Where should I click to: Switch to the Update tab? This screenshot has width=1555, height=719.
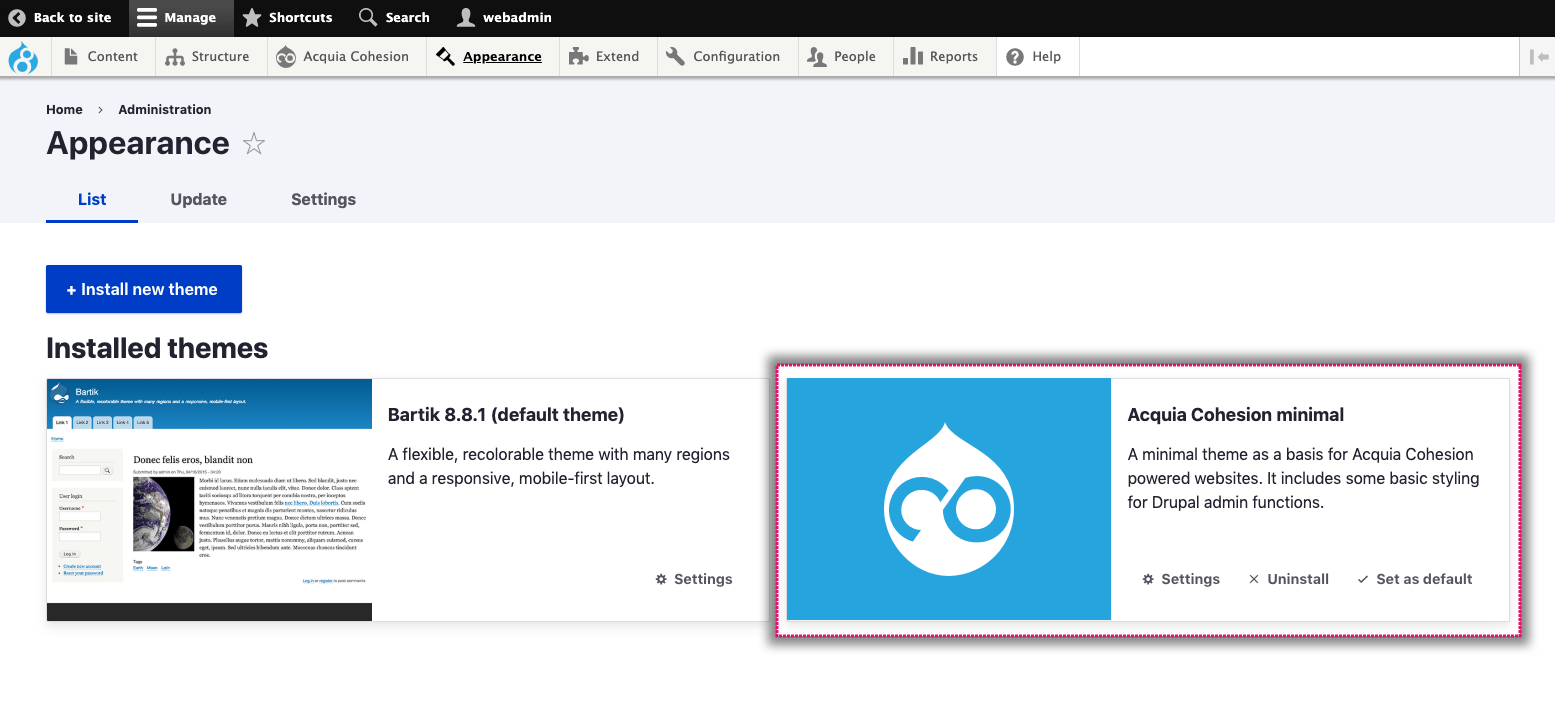pos(199,199)
